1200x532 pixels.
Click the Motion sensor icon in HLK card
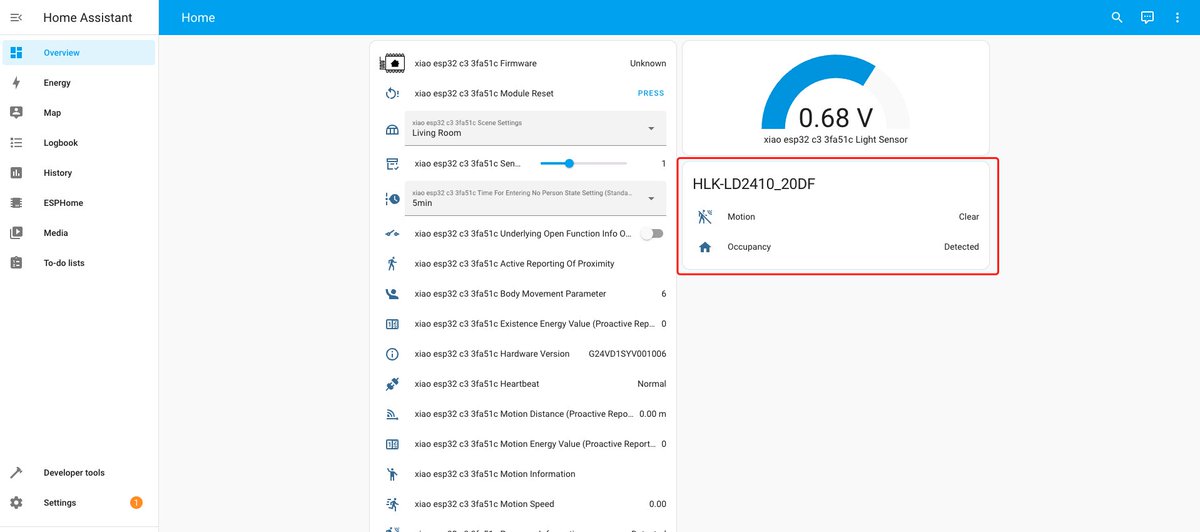pos(705,217)
